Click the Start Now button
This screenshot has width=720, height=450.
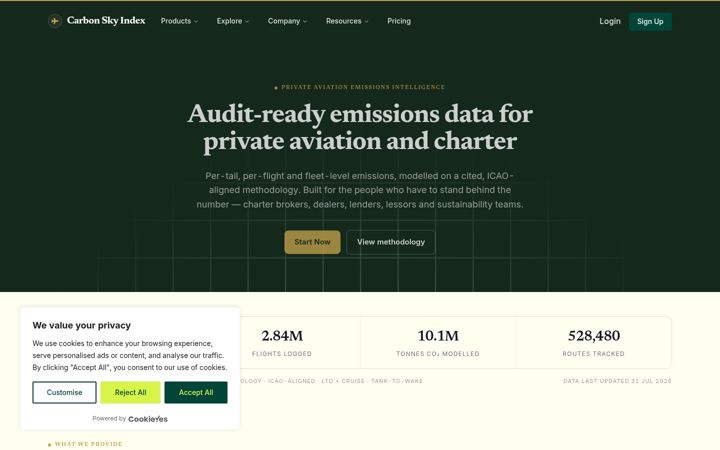(x=312, y=242)
